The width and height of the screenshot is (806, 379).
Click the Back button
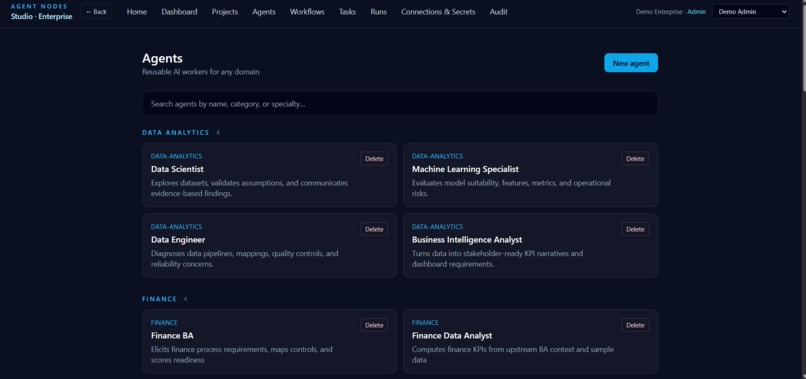[96, 11]
